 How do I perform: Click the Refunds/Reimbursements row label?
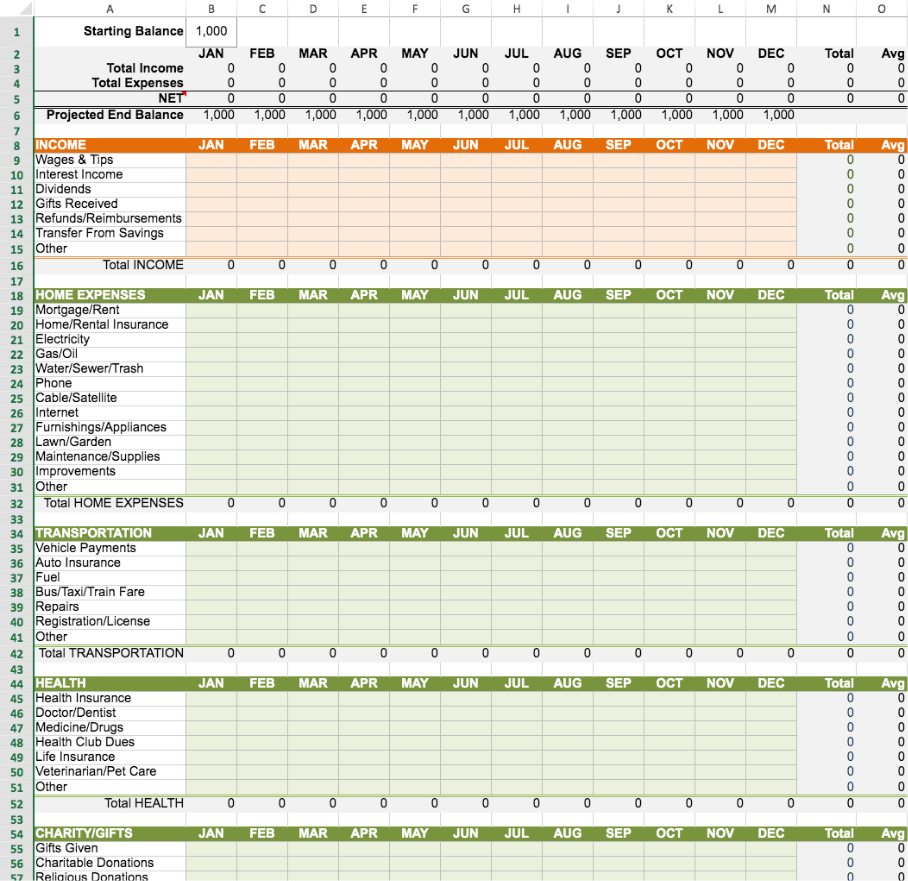(108, 218)
